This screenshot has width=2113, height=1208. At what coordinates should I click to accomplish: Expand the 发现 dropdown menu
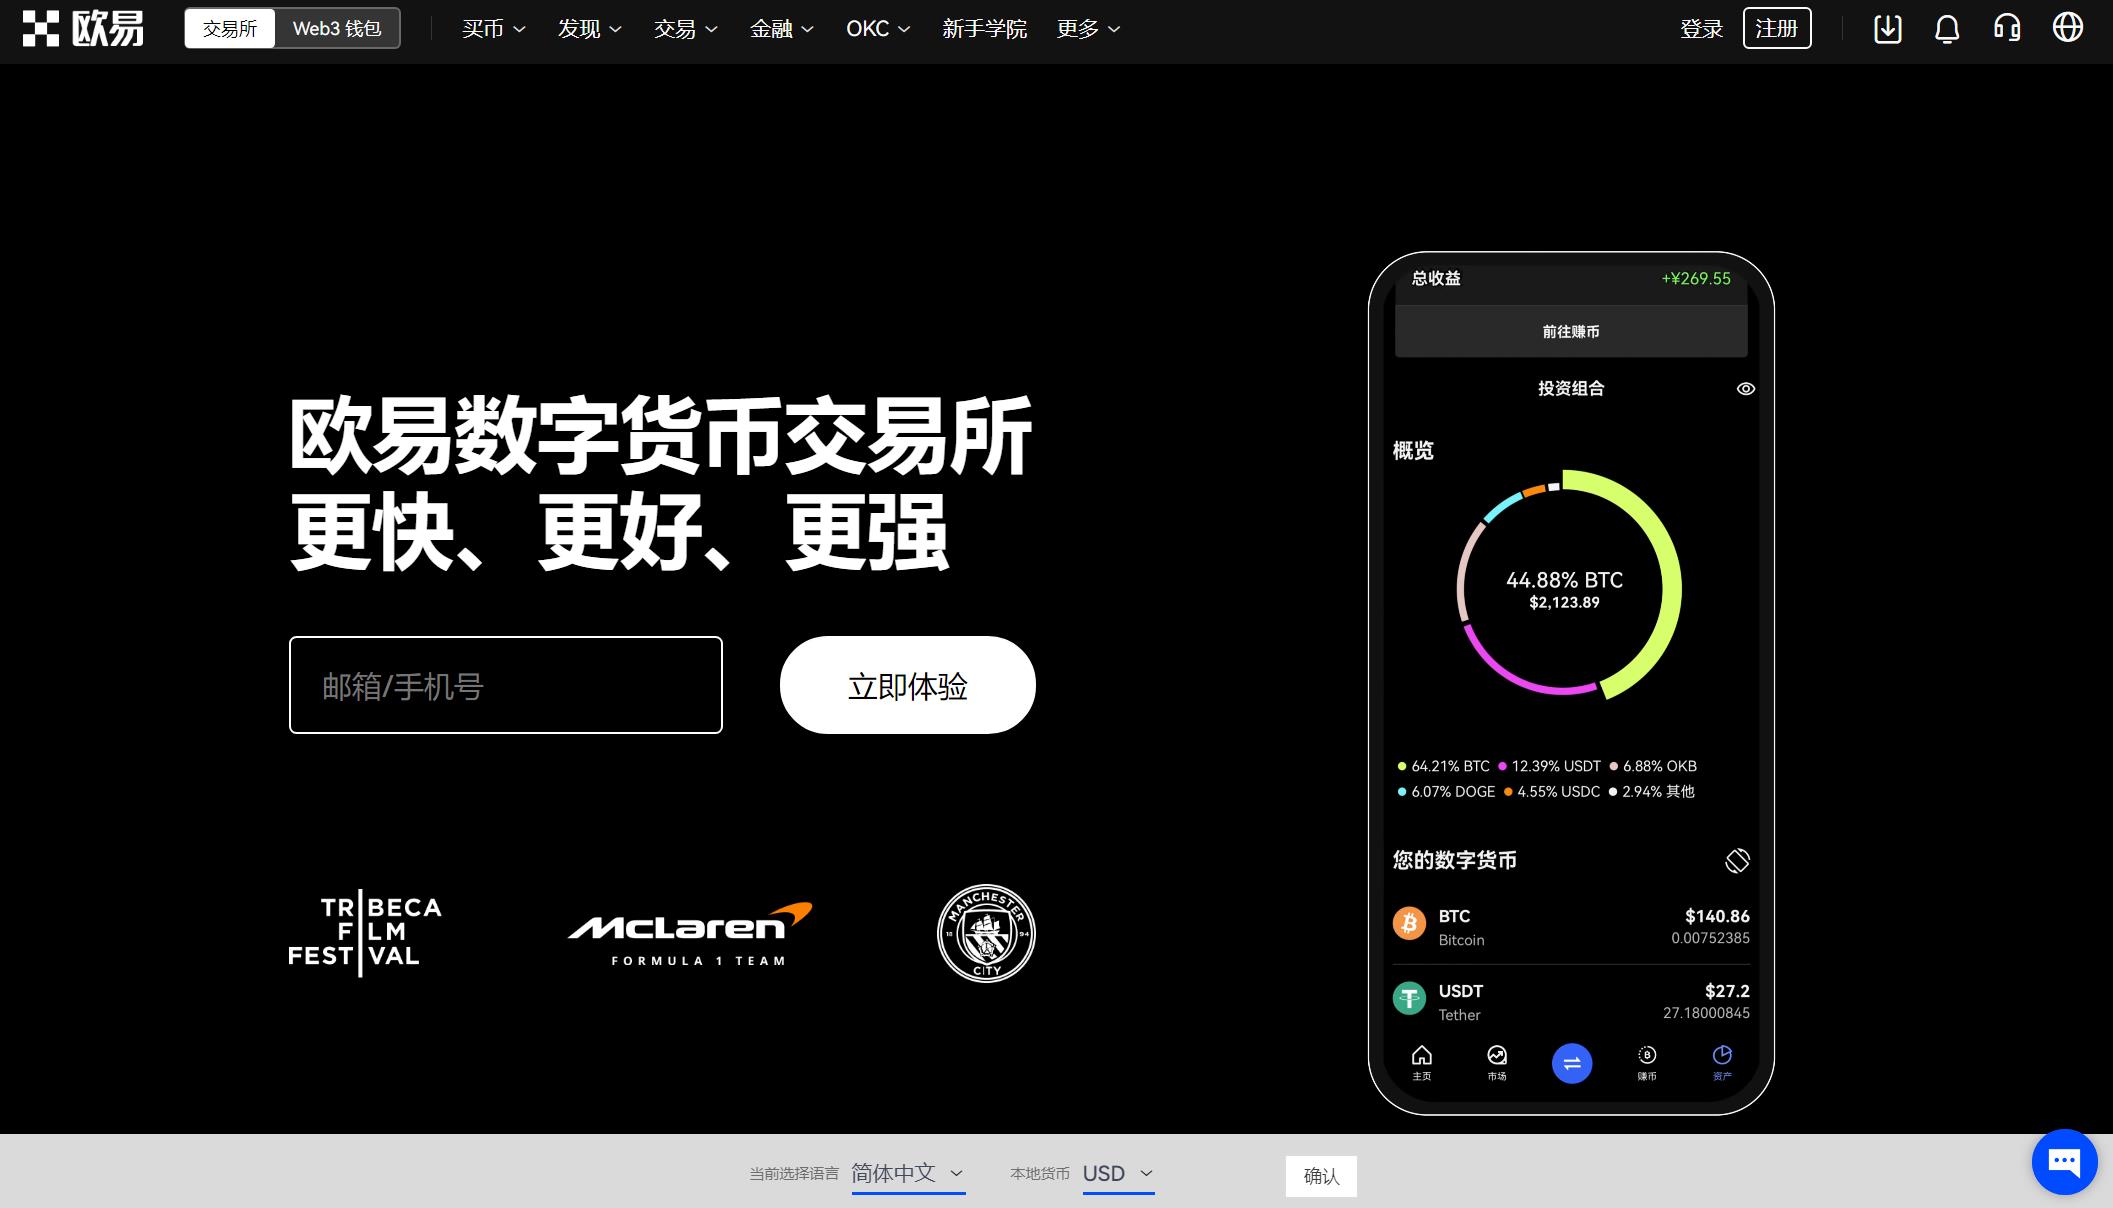[586, 29]
